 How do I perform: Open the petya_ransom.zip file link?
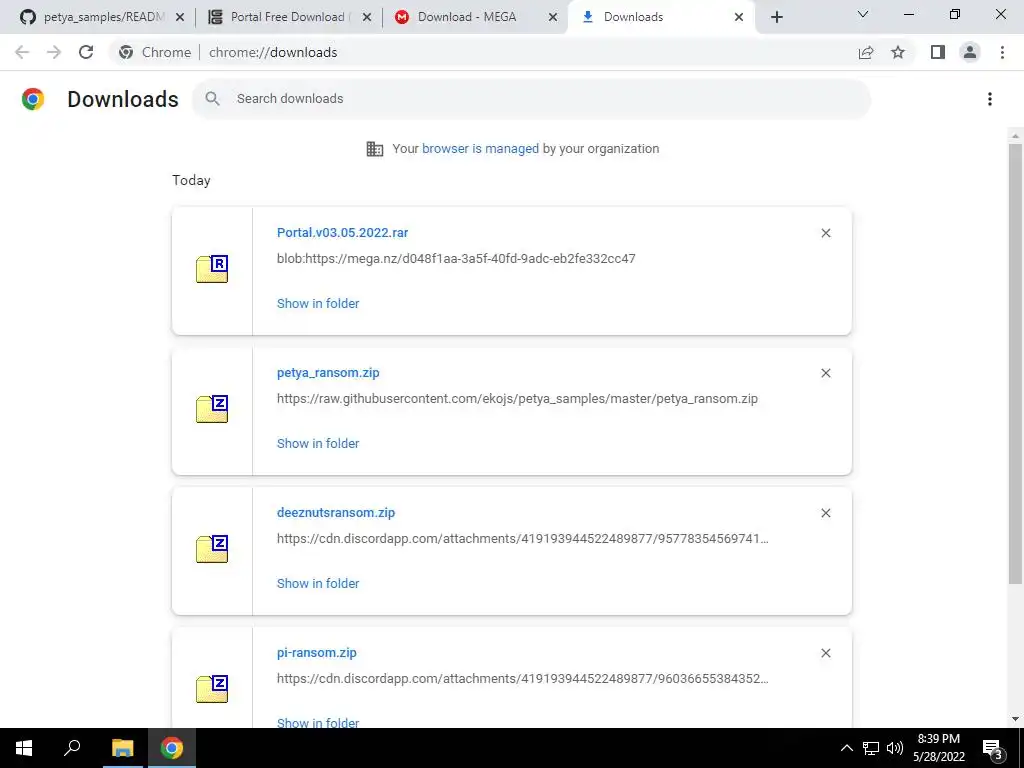click(328, 373)
